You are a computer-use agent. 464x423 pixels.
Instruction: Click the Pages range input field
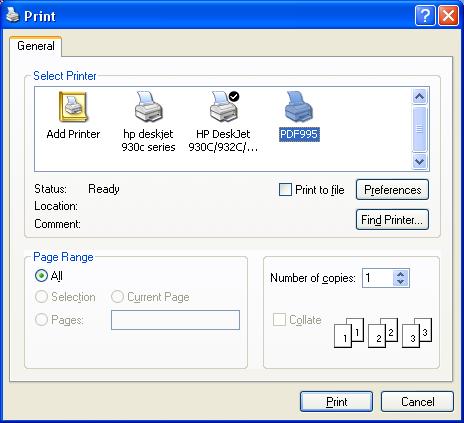175,320
